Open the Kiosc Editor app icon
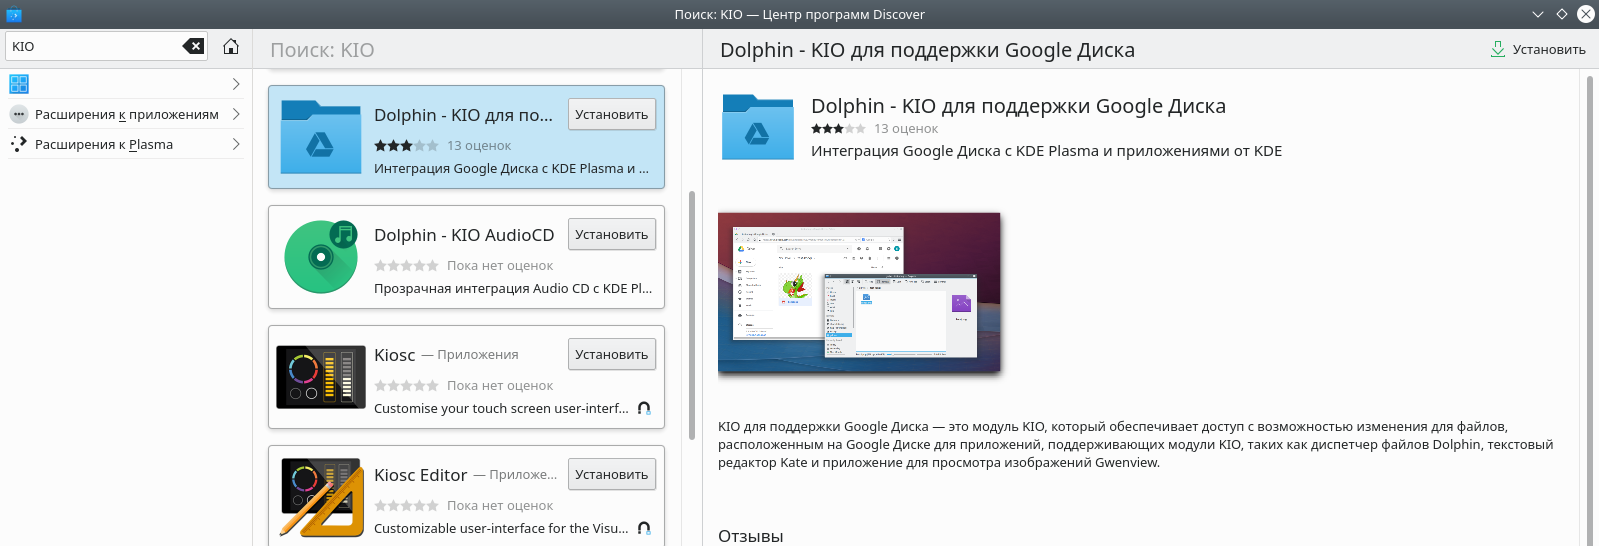Viewport: 1599px width, 546px height. [321, 497]
